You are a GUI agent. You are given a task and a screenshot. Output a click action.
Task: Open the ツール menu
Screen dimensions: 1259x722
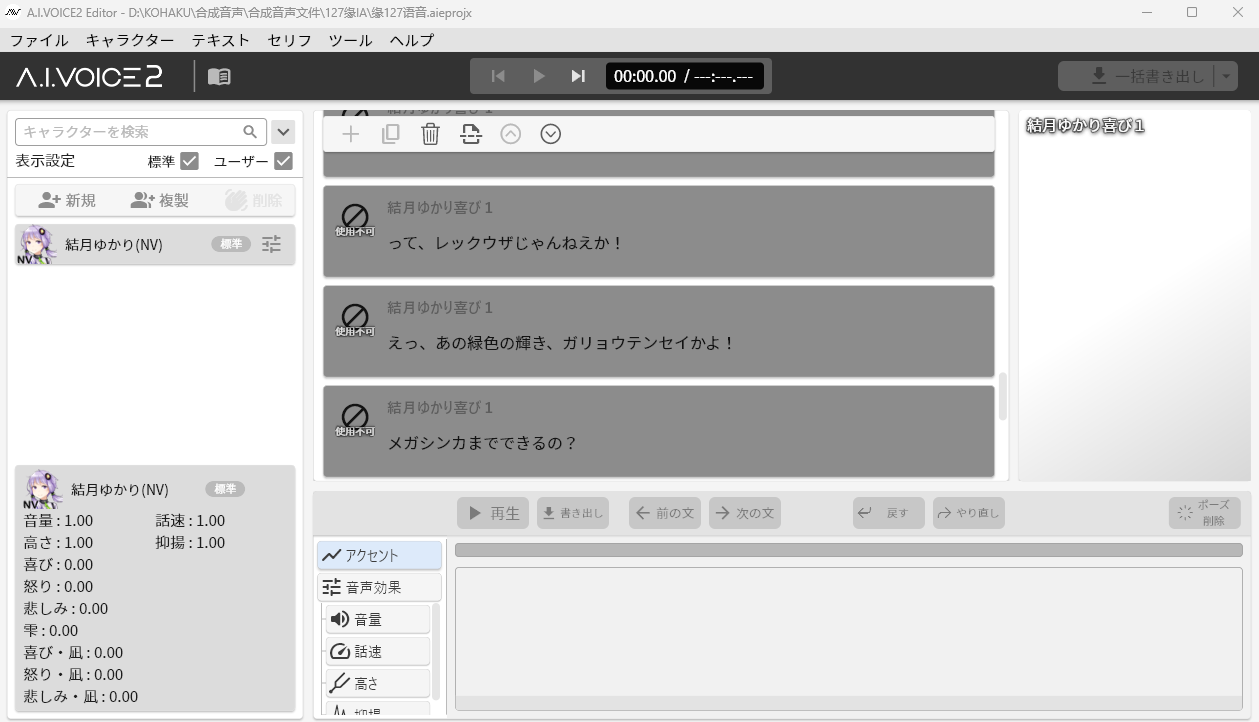350,40
